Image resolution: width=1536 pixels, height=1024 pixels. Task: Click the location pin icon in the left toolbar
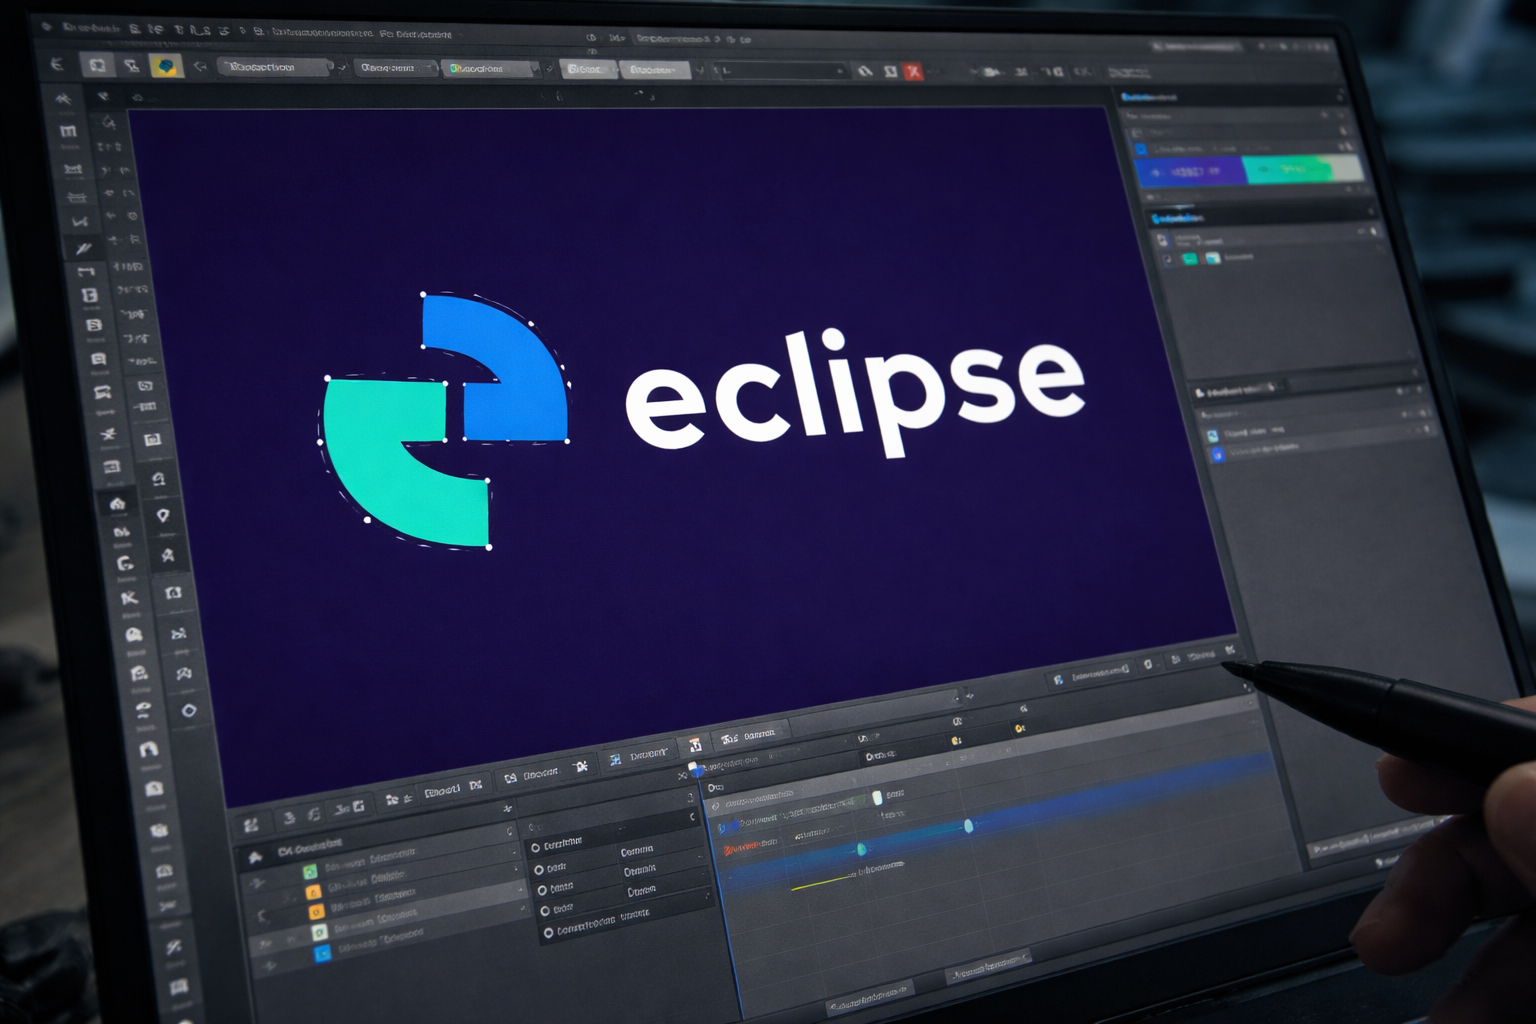tap(163, 516)
